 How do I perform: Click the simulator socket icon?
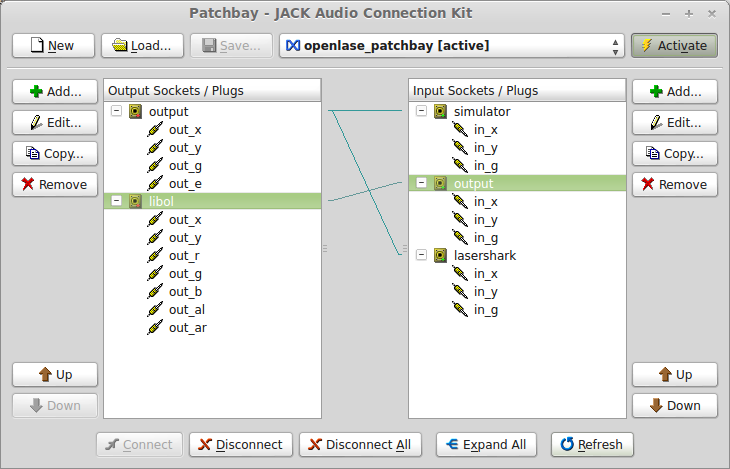pos(441,112)
